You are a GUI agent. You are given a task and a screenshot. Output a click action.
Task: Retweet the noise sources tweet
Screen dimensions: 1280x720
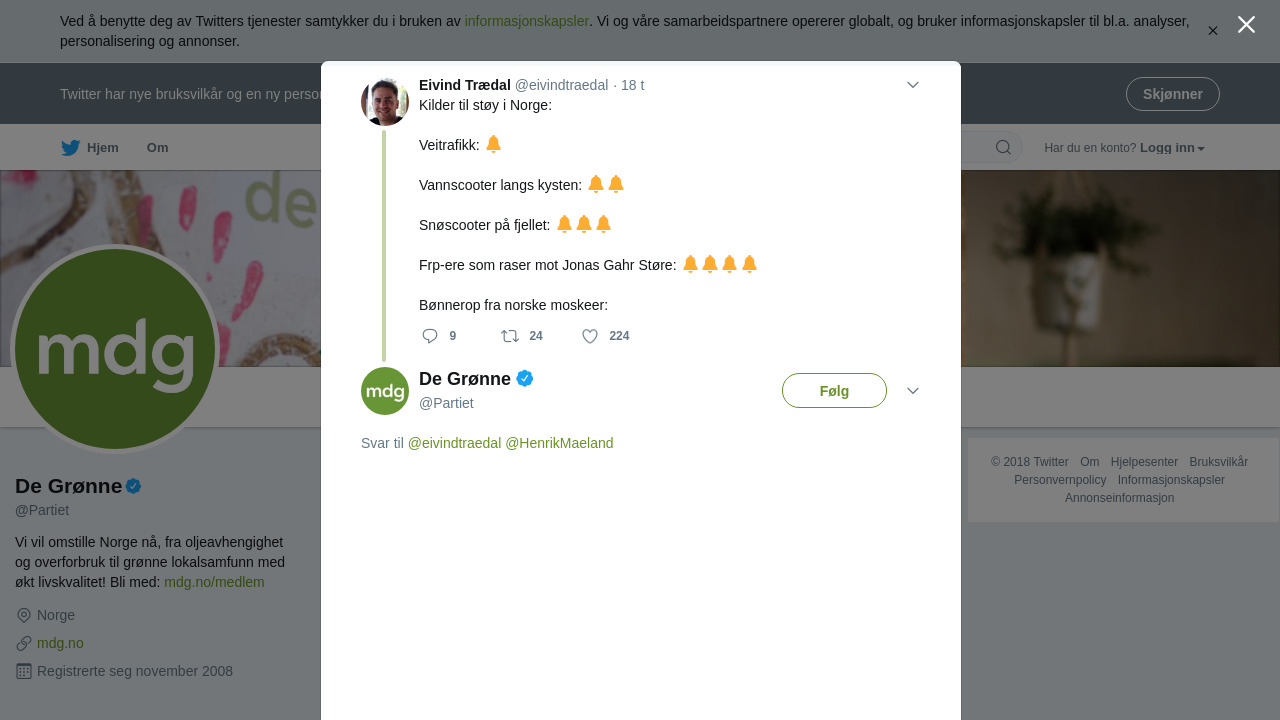tap(510, 336)
